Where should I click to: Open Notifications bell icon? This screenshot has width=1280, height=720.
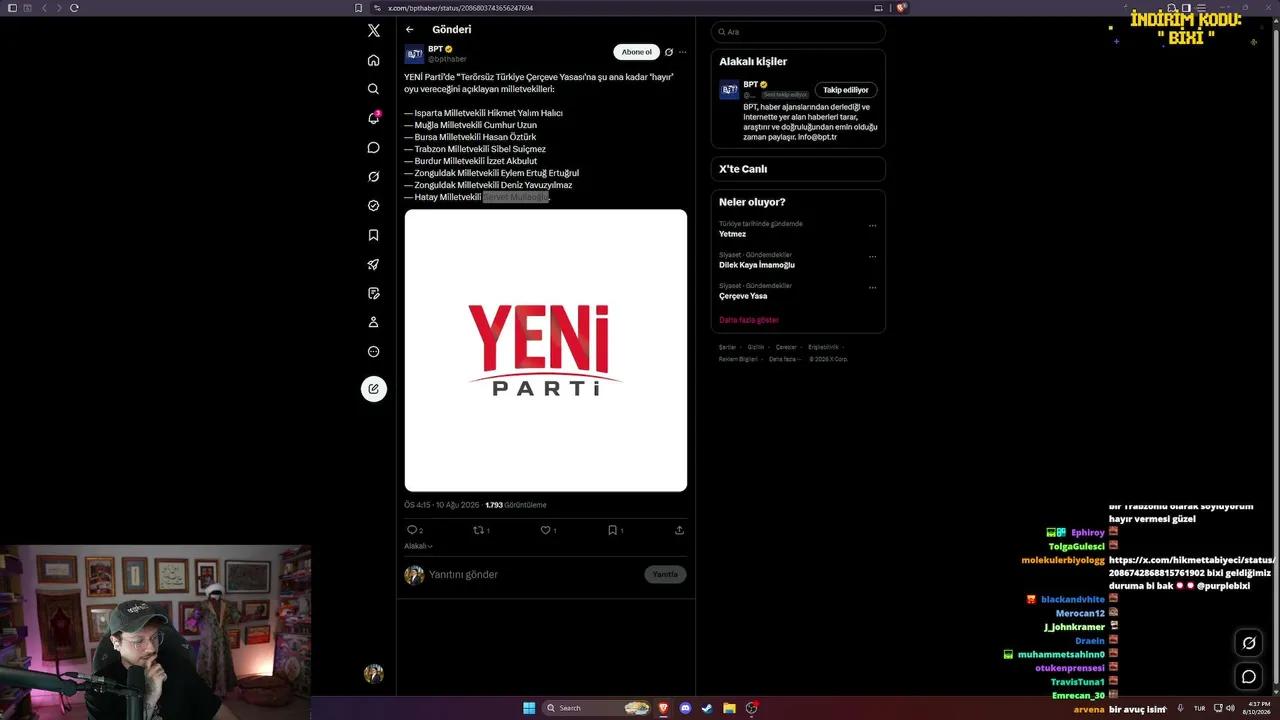coord(373,118)
